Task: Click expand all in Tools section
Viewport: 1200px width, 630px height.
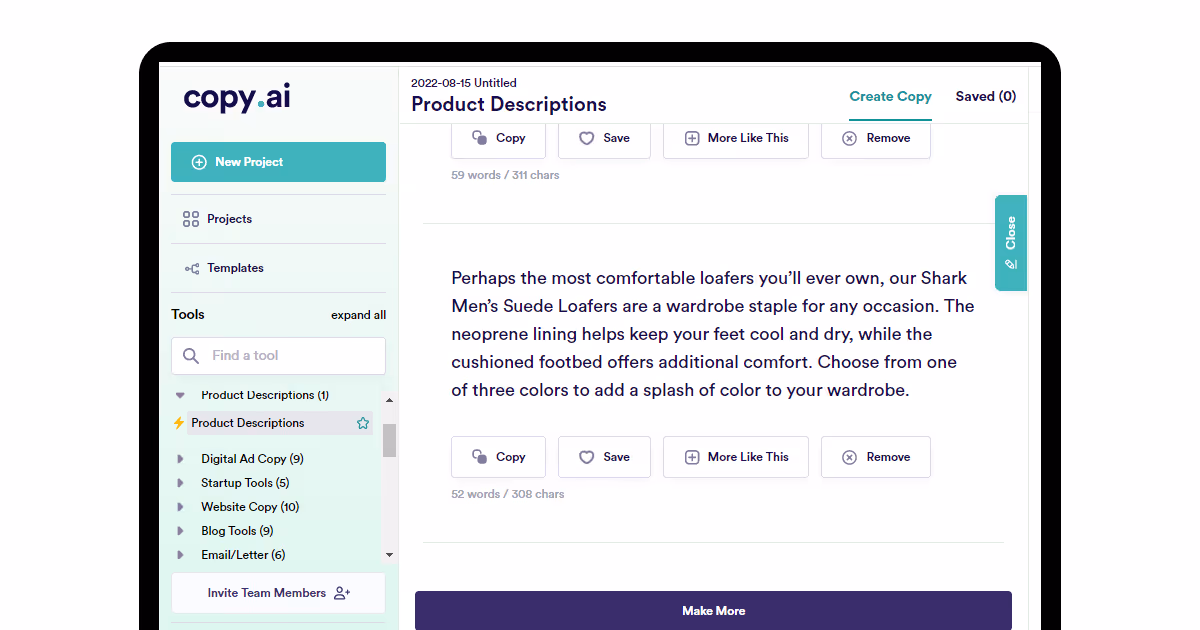Action: 358,315
